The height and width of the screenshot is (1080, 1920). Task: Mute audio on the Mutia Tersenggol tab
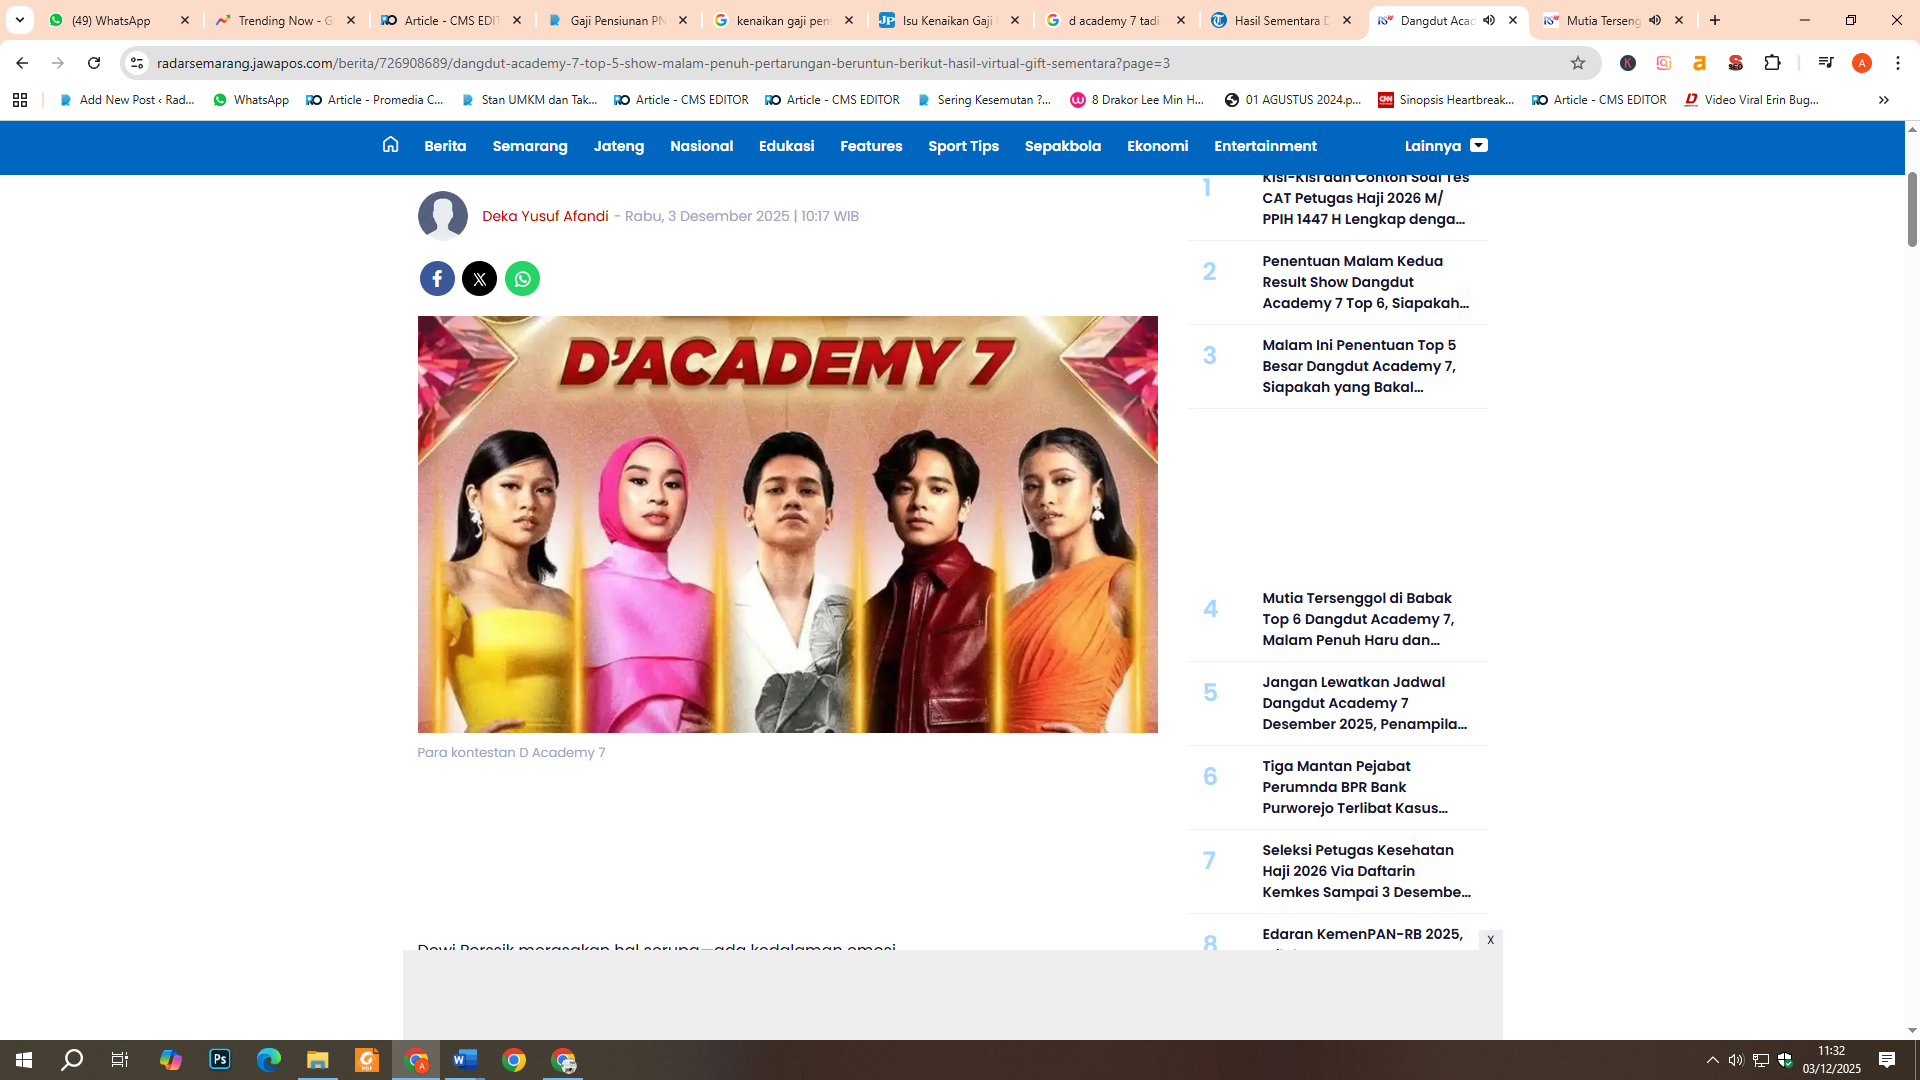pyautogui.click(x=1656, y=20)
